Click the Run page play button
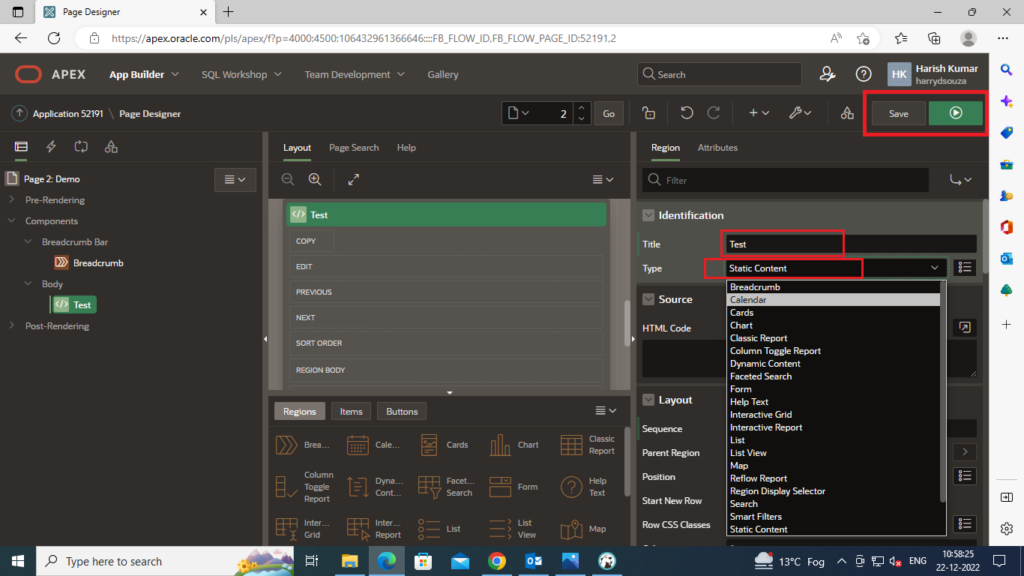This screenshot has height=576, width=1024. pos(955,113)
